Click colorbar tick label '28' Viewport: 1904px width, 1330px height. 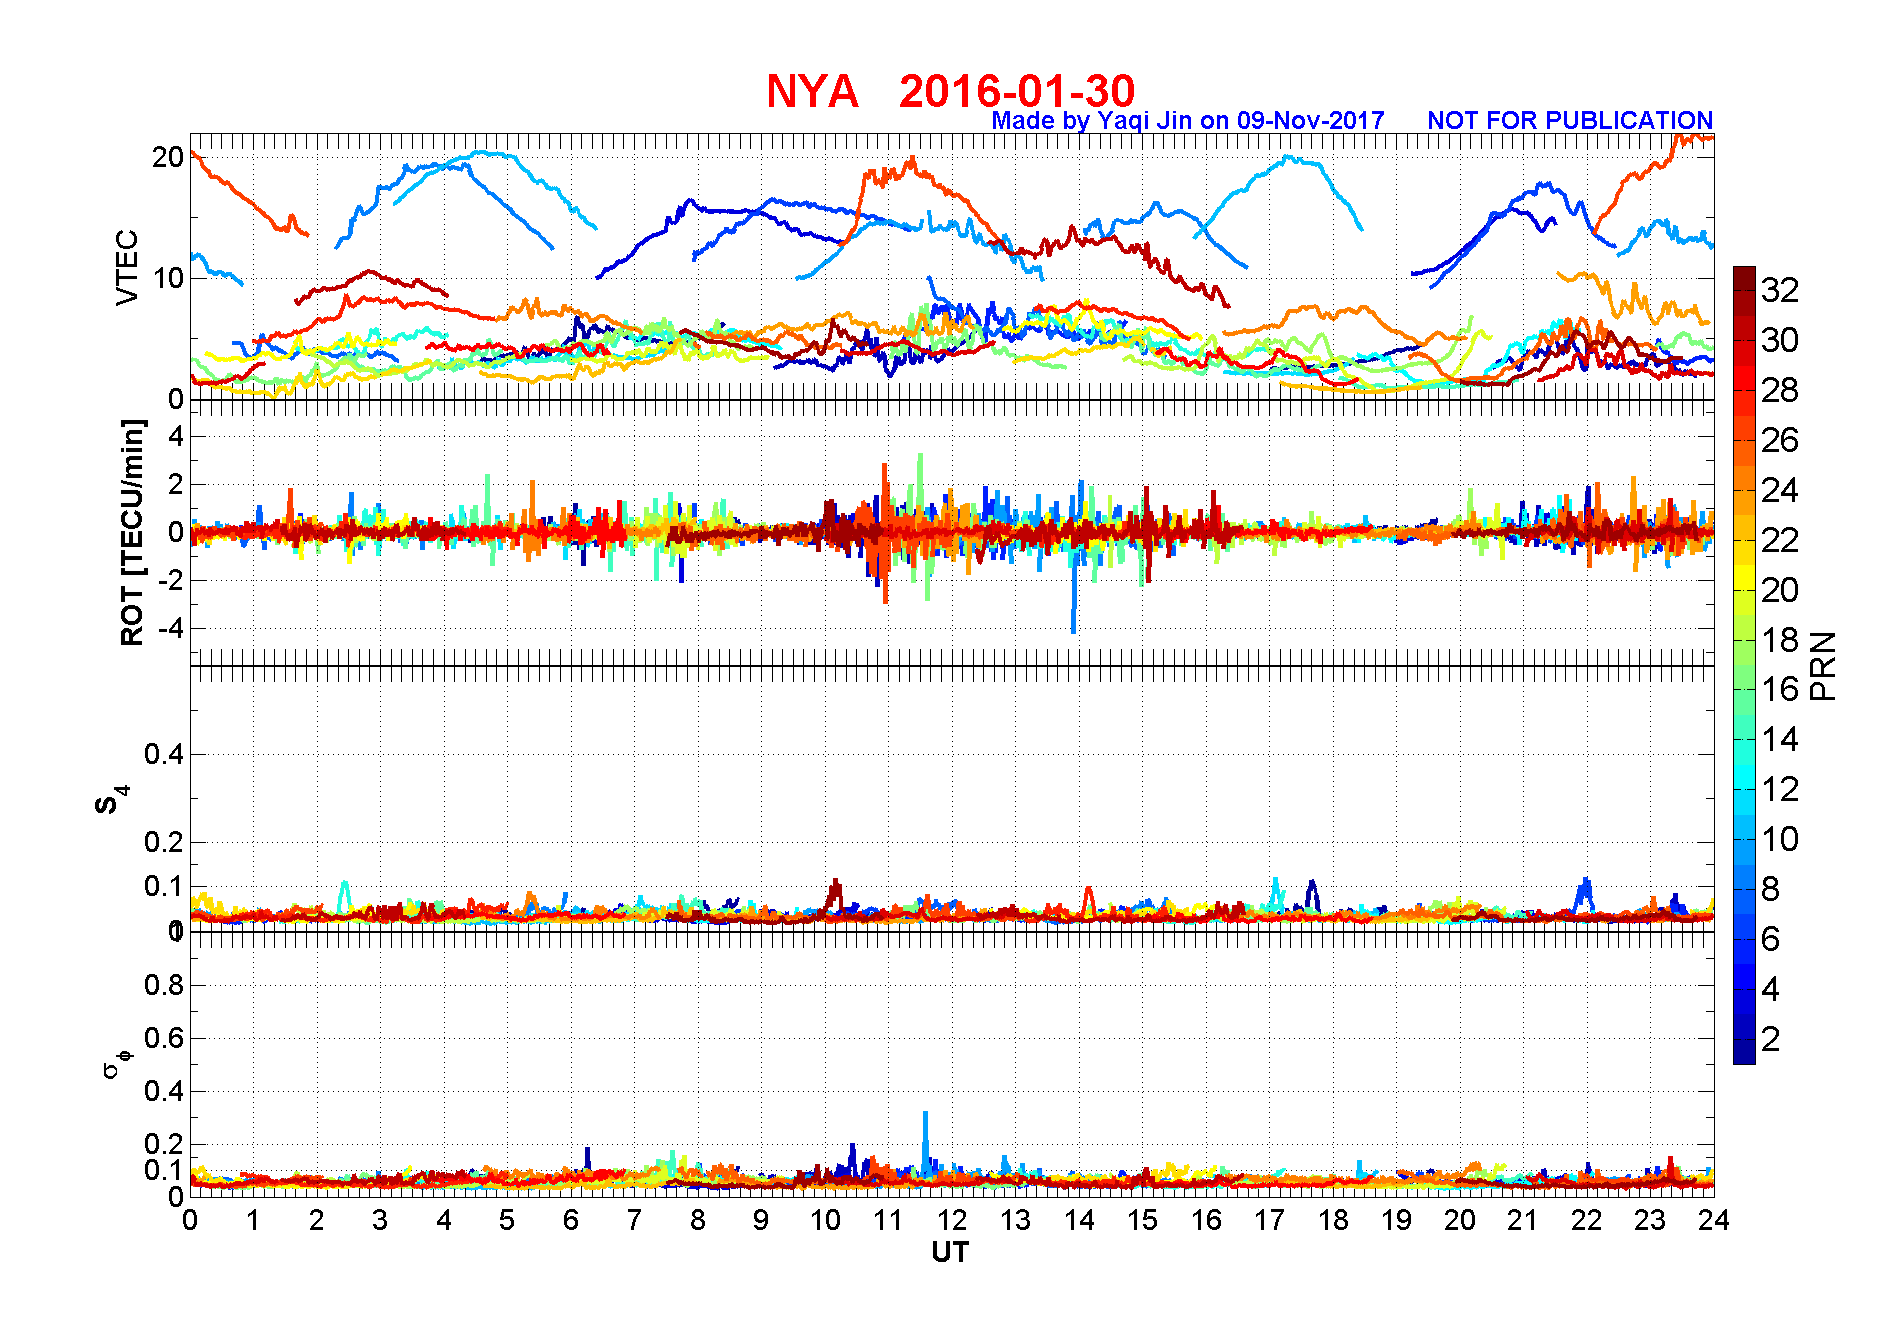coord(1780,390)
